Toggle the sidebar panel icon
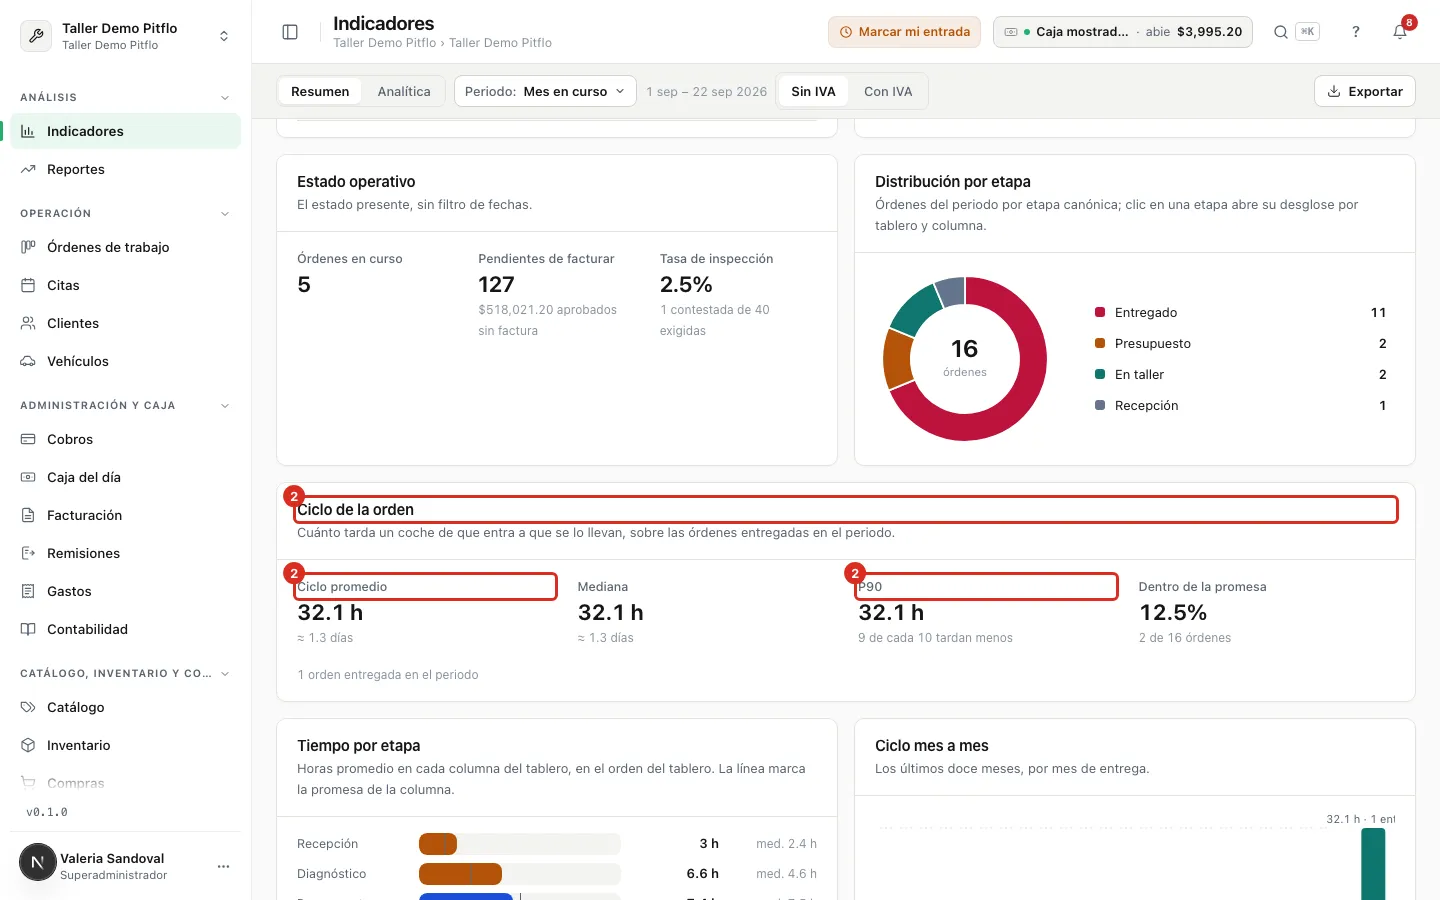Viewport: 1440px width, 900px height. [290, 32]
